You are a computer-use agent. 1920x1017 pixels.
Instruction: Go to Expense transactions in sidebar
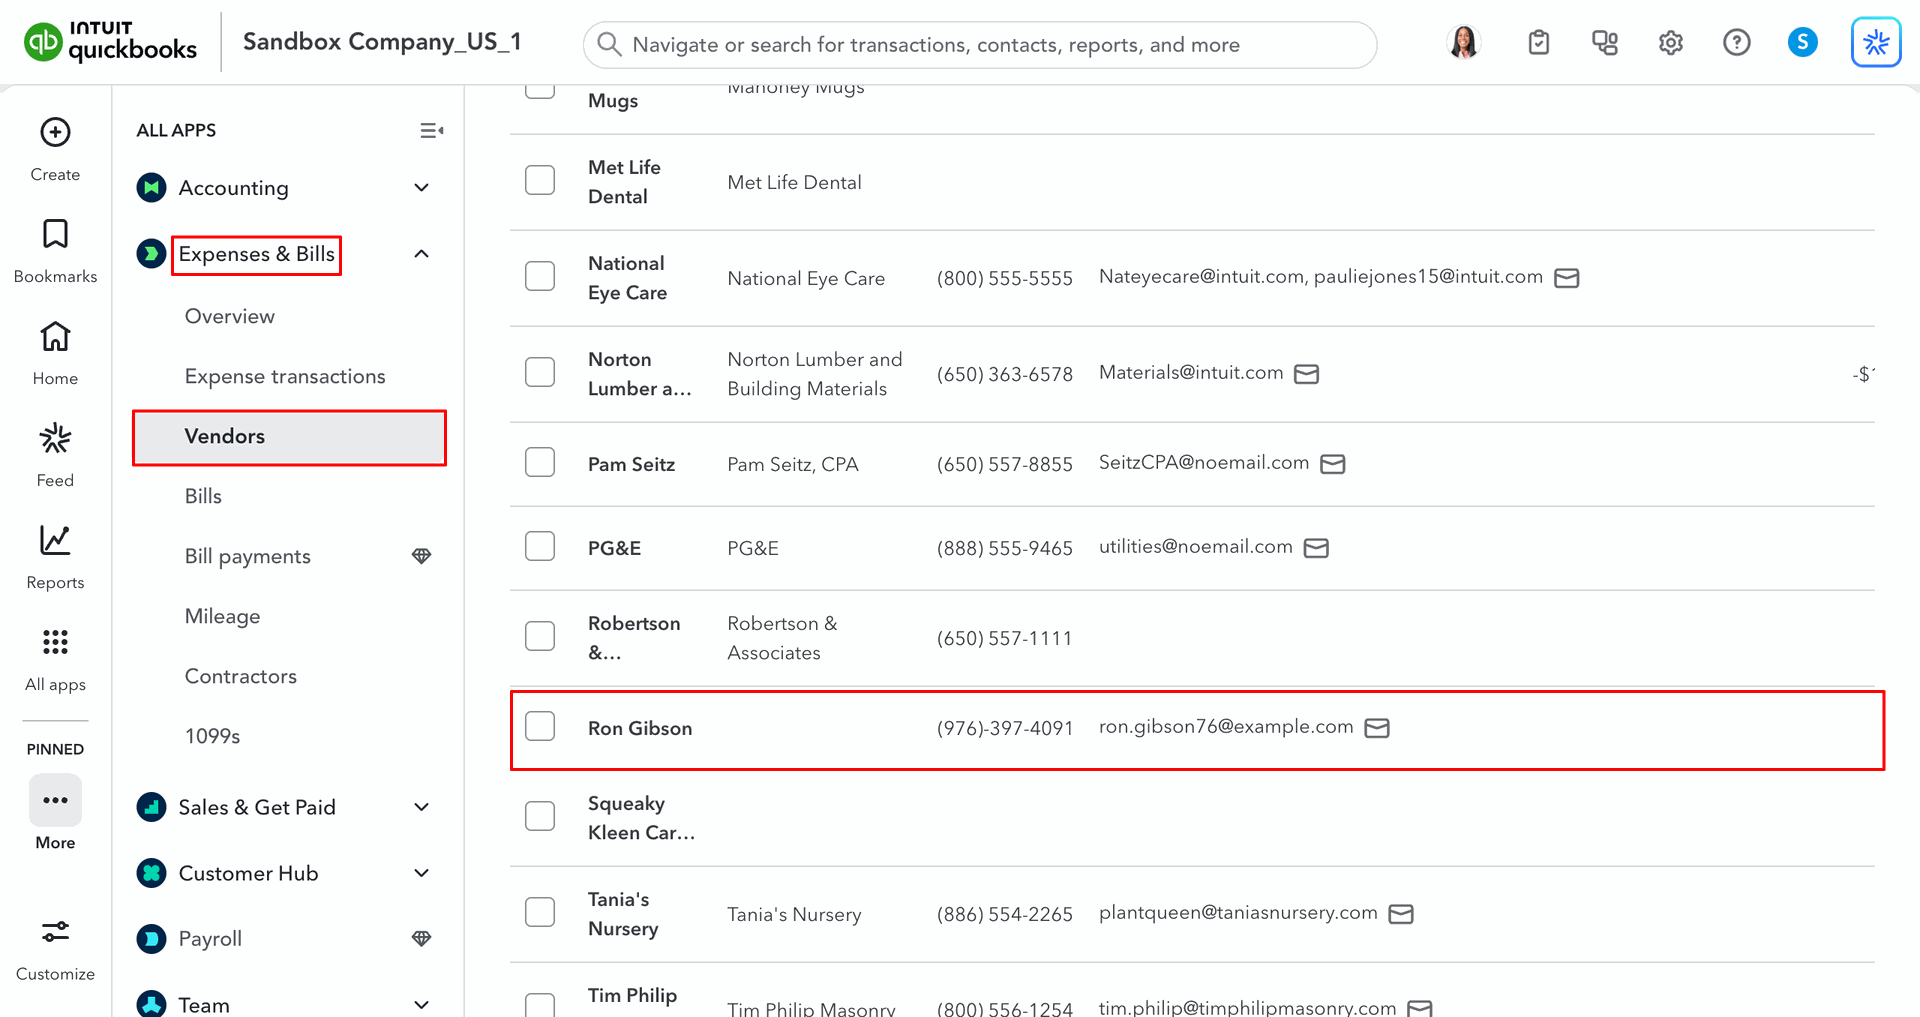(285, 376)
